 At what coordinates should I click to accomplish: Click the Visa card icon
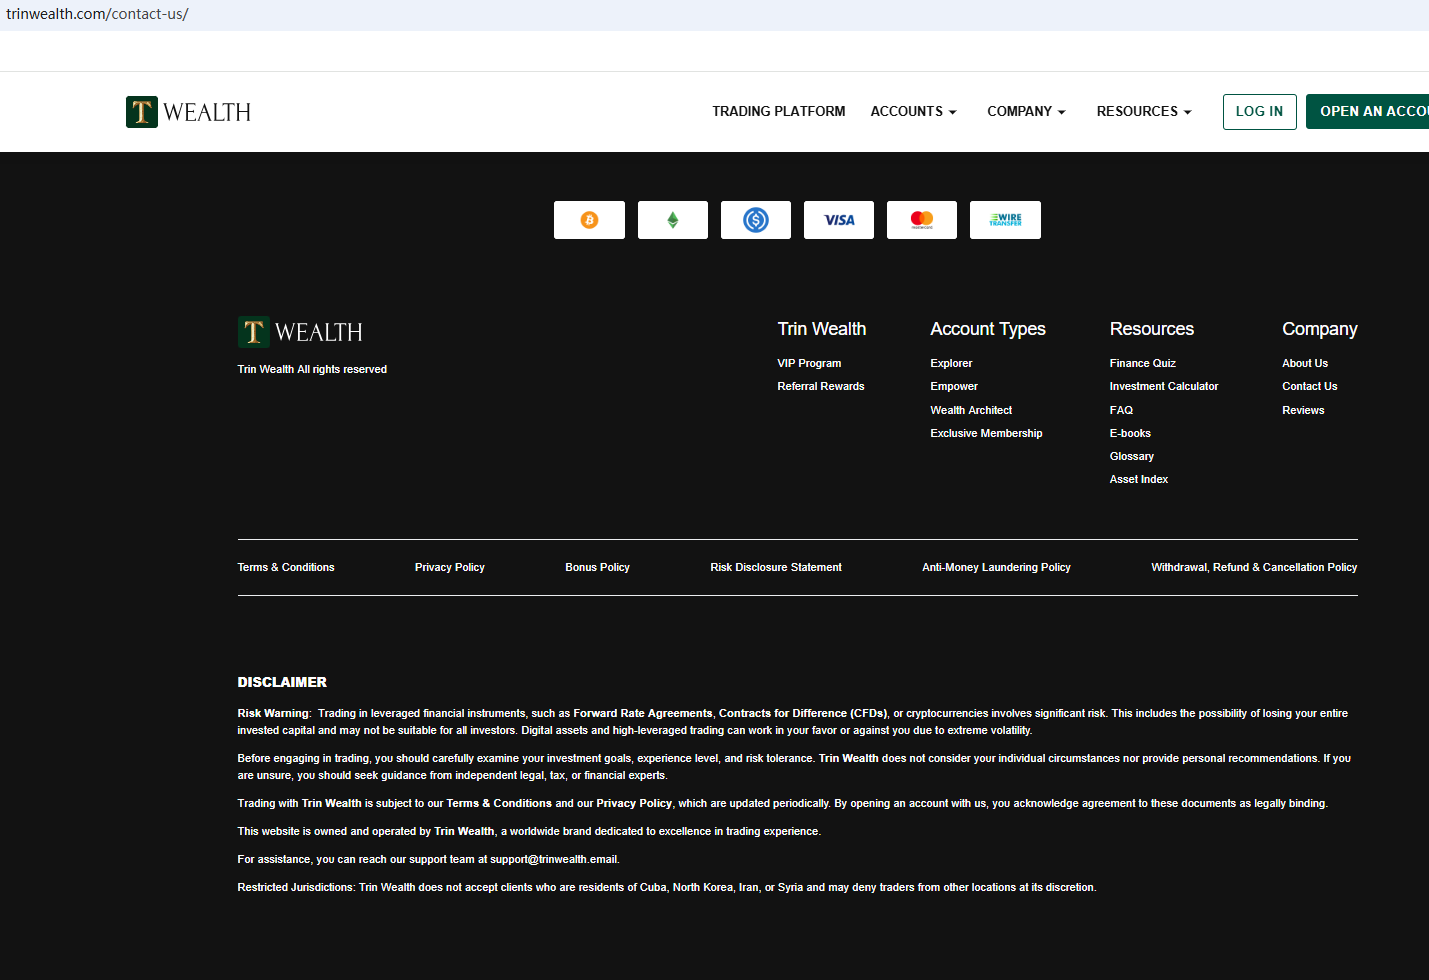(x=838, y=220)
